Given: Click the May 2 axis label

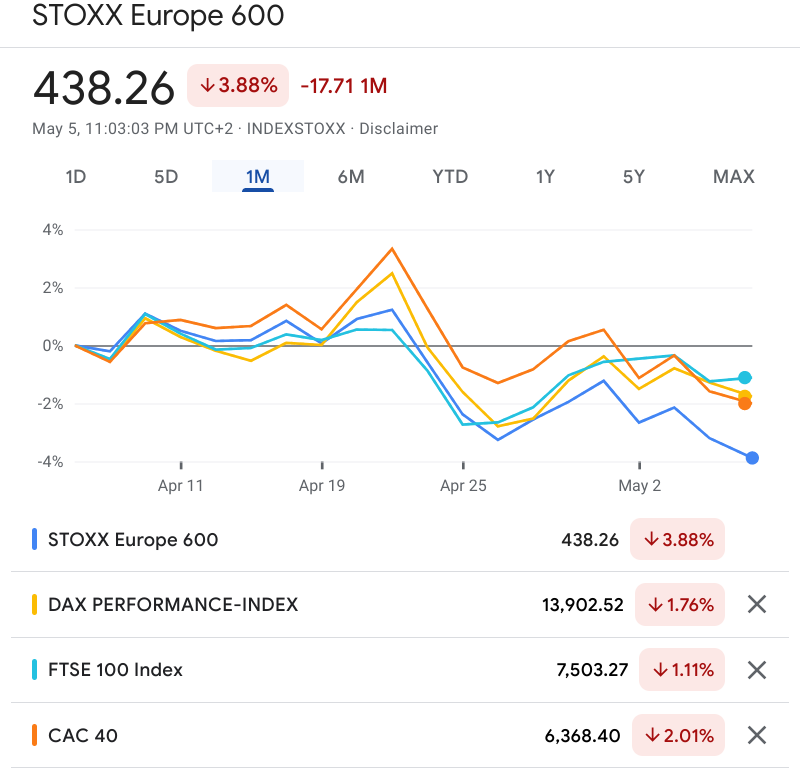Looking at the screenshot, I should coord(639,485).
